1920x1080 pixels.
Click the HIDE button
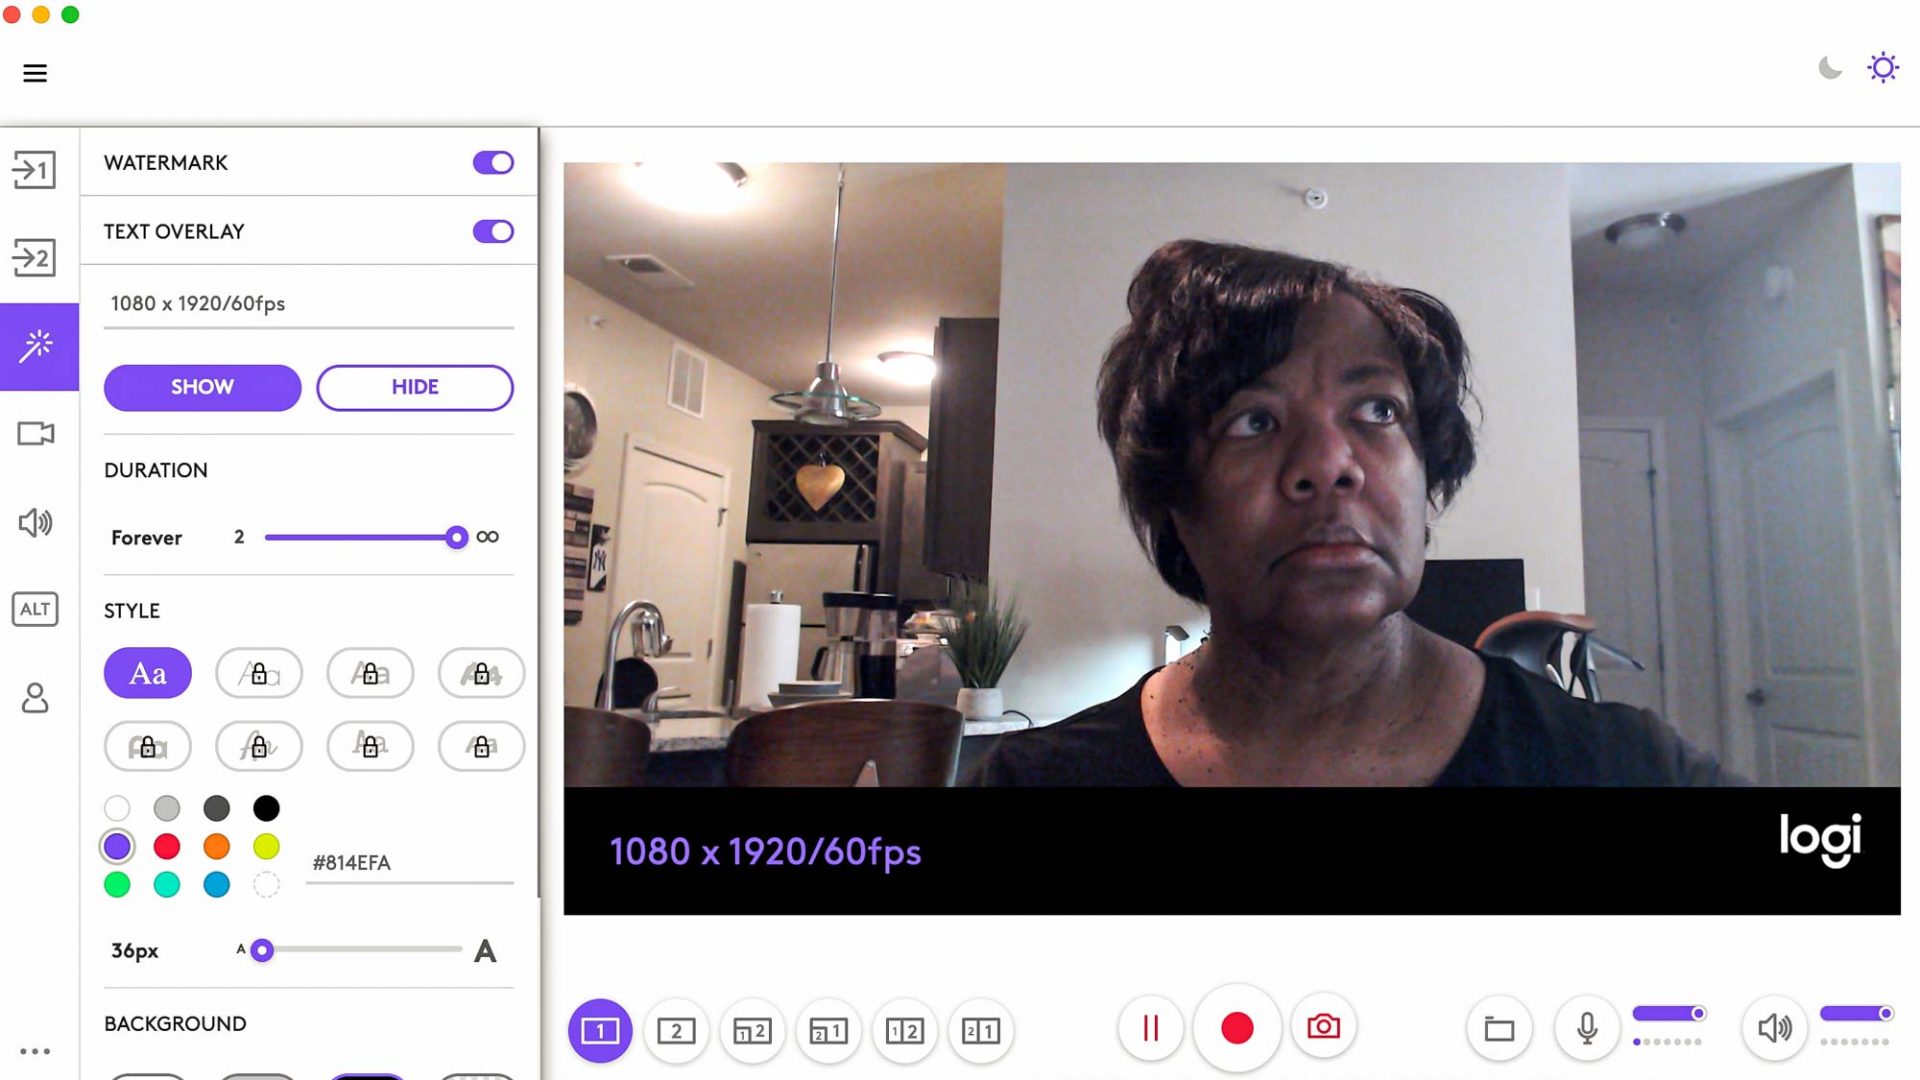point(415,388)
